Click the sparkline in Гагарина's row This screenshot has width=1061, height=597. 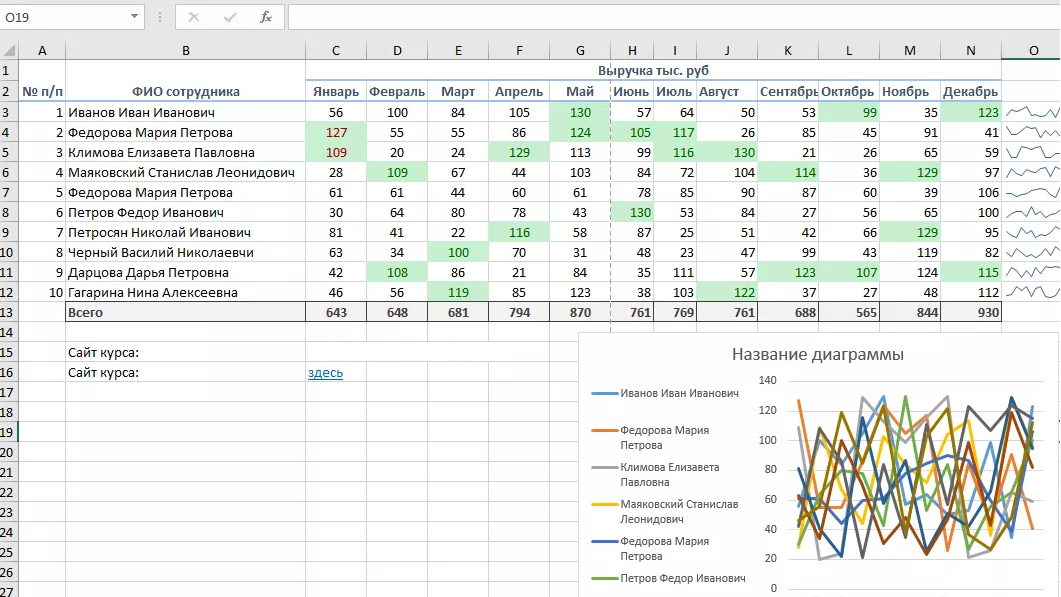click(x=1032, y=292)
